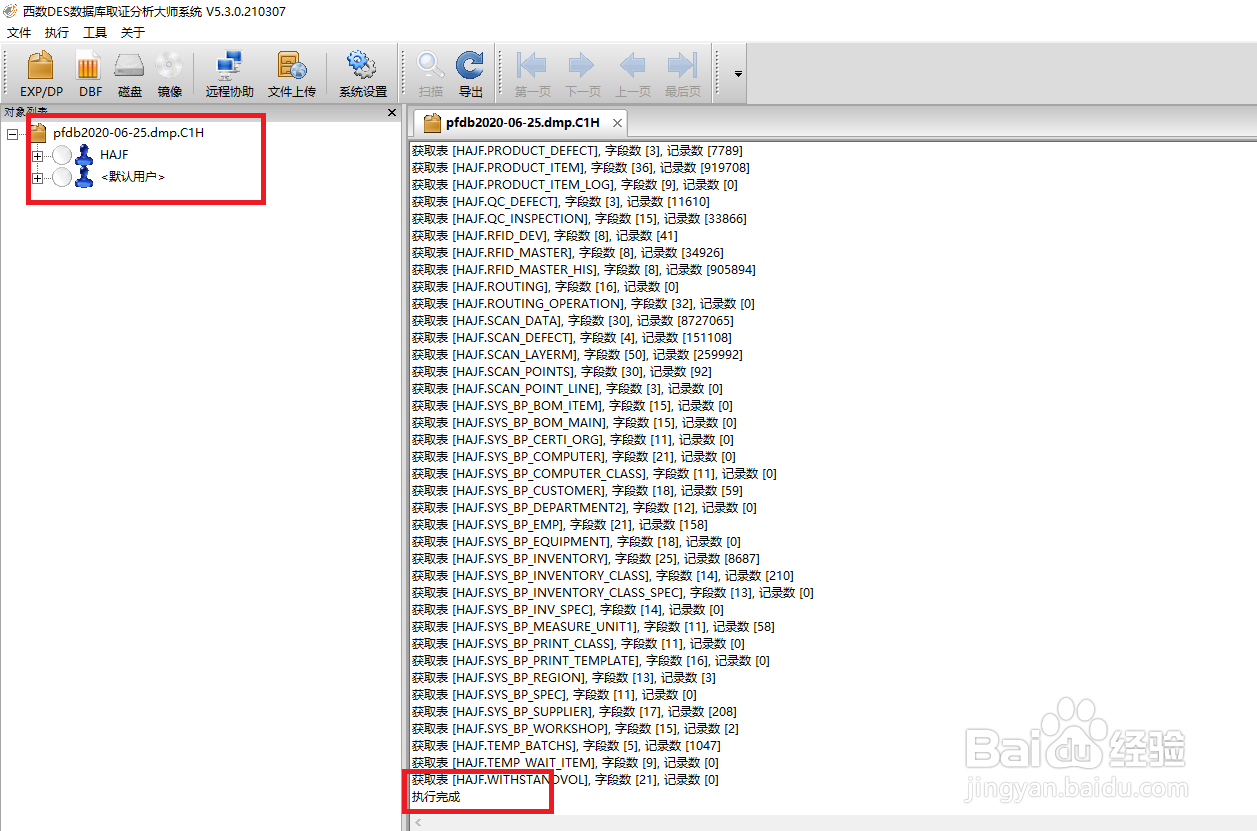The height and width of the screenshot is (831, 1257).
Task: Open the toolbar overflow arrow
Action: [x=738, y=74]
